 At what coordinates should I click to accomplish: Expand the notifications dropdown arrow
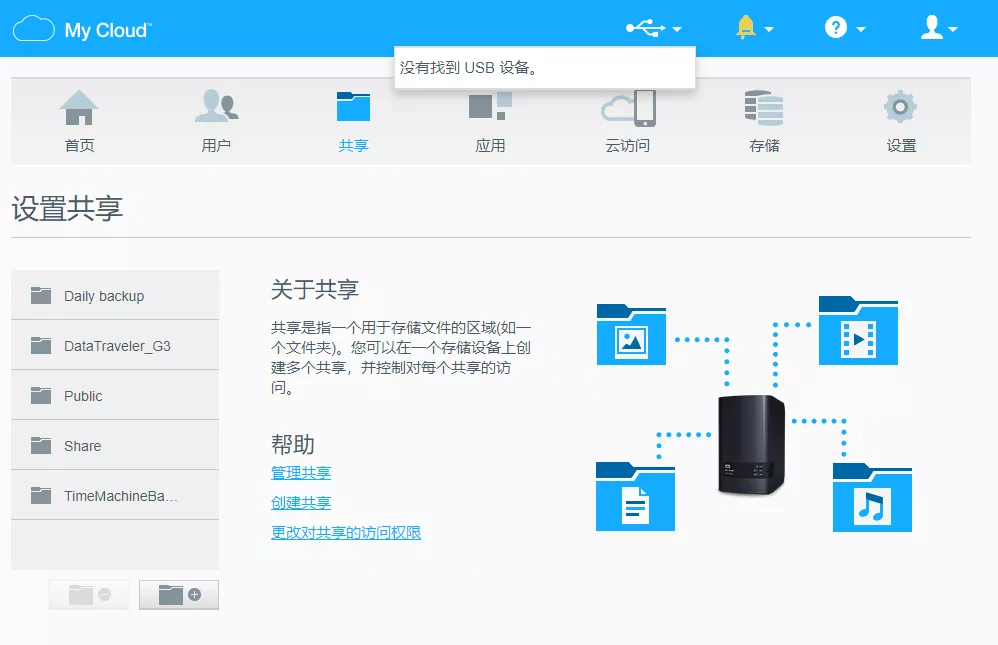pyautogui.click(x=769, y=29)
